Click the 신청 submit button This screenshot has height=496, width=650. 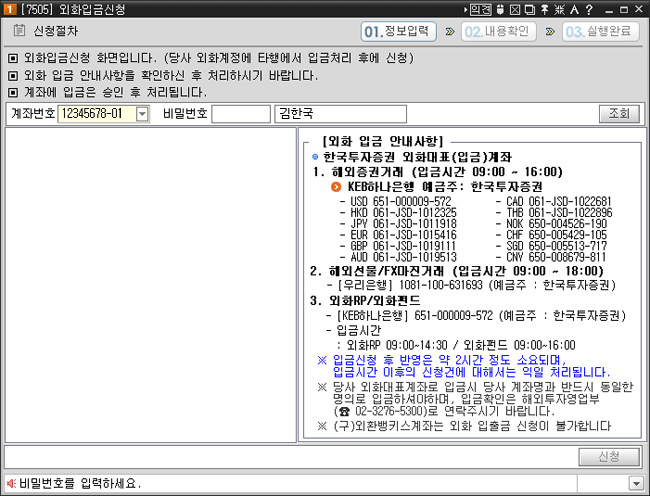pos(609,457)
